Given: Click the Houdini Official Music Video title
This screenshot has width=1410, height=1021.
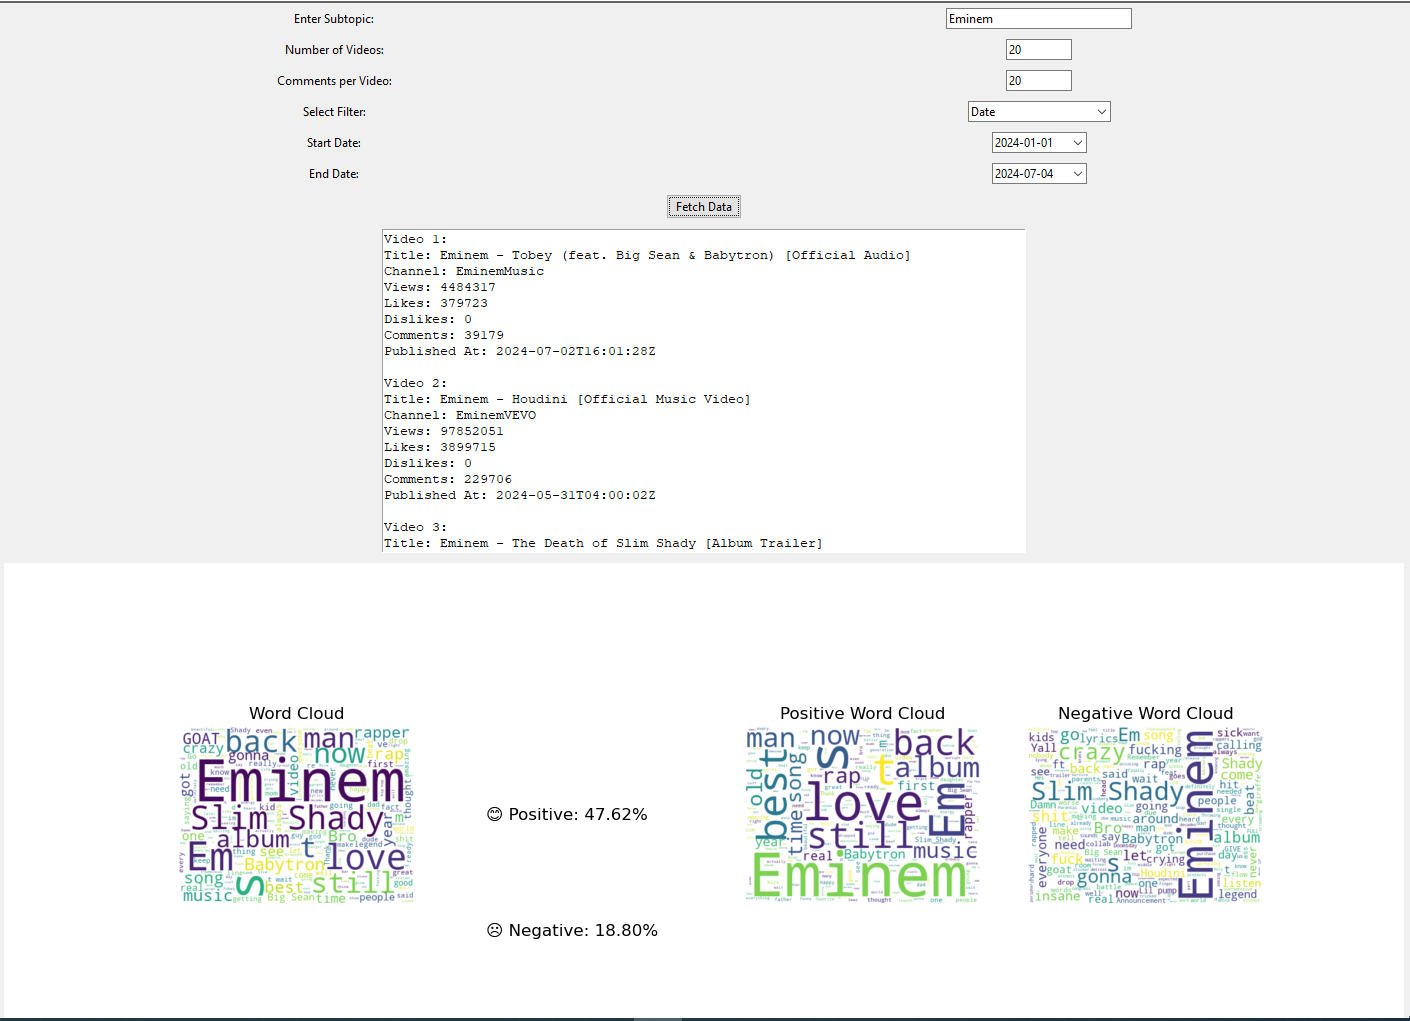Looking at the screenshot, I should (x=567, y=399).
